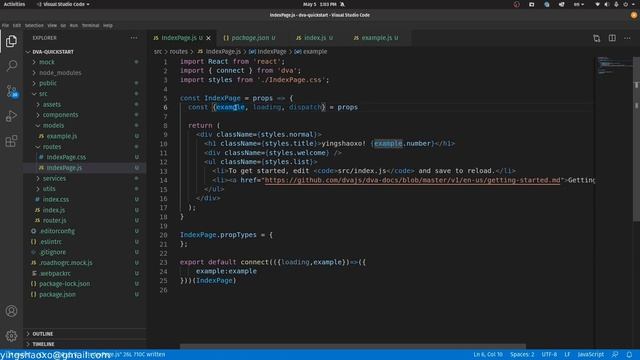Select IndexPage.js in the file tree

(64, 168)
